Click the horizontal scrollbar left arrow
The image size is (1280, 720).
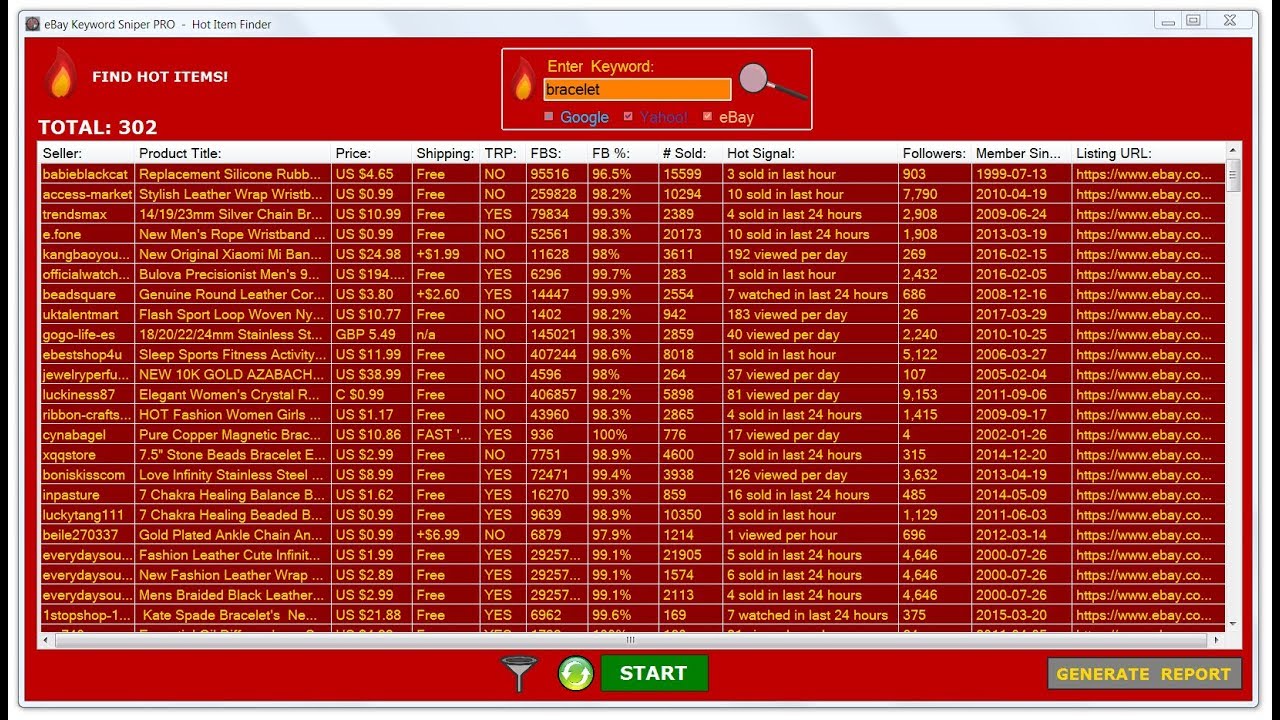pyautogui.click(x=47, y=640)
